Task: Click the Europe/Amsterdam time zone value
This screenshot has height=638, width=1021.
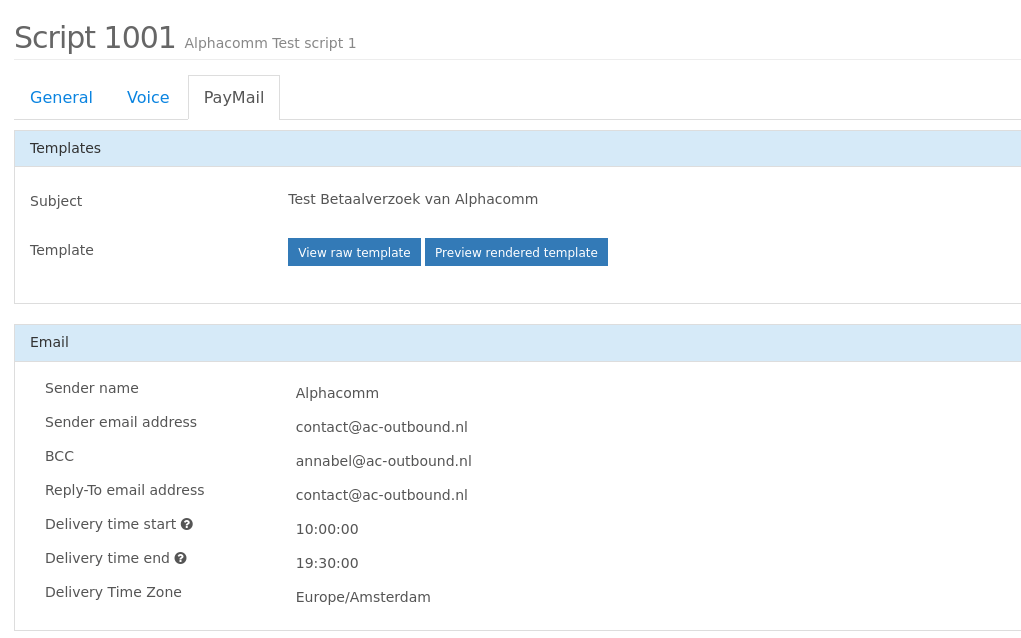Action: tap(363, 597)
